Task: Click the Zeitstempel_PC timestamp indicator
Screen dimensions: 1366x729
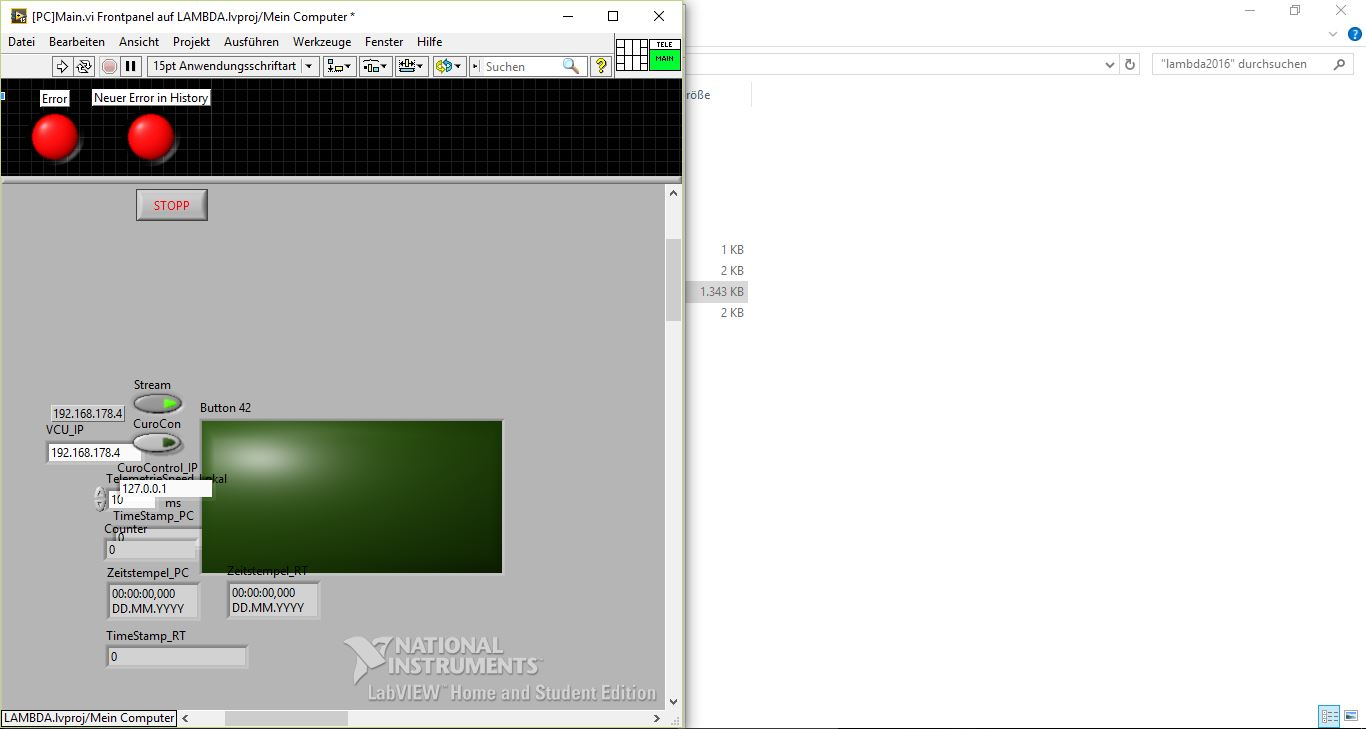Action: (x=153, y=600)
